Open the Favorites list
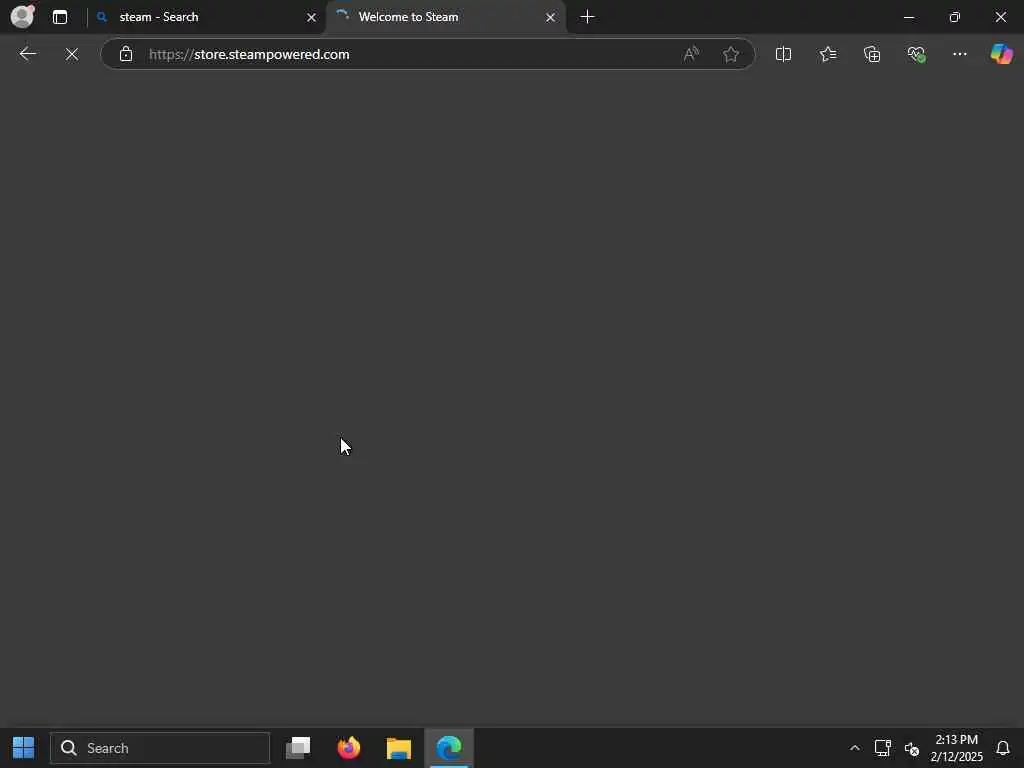Image resolution: width=1024 pixels, height=768 pixels. [827, 54]
